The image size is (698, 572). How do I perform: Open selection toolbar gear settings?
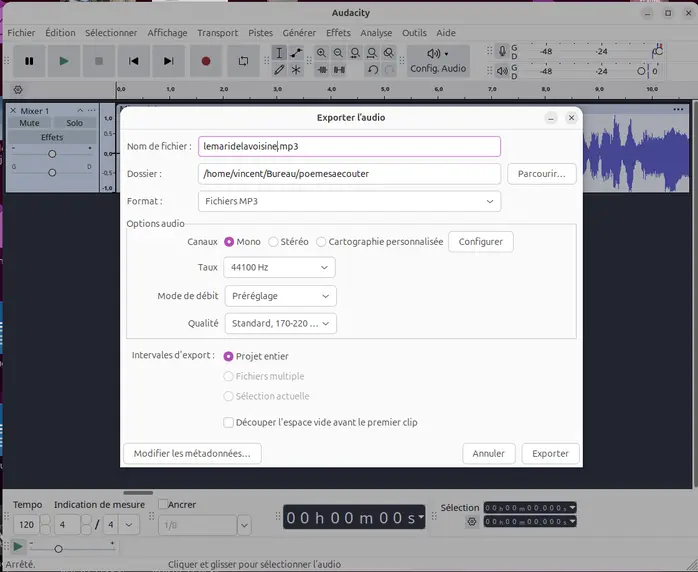(472, 521)
